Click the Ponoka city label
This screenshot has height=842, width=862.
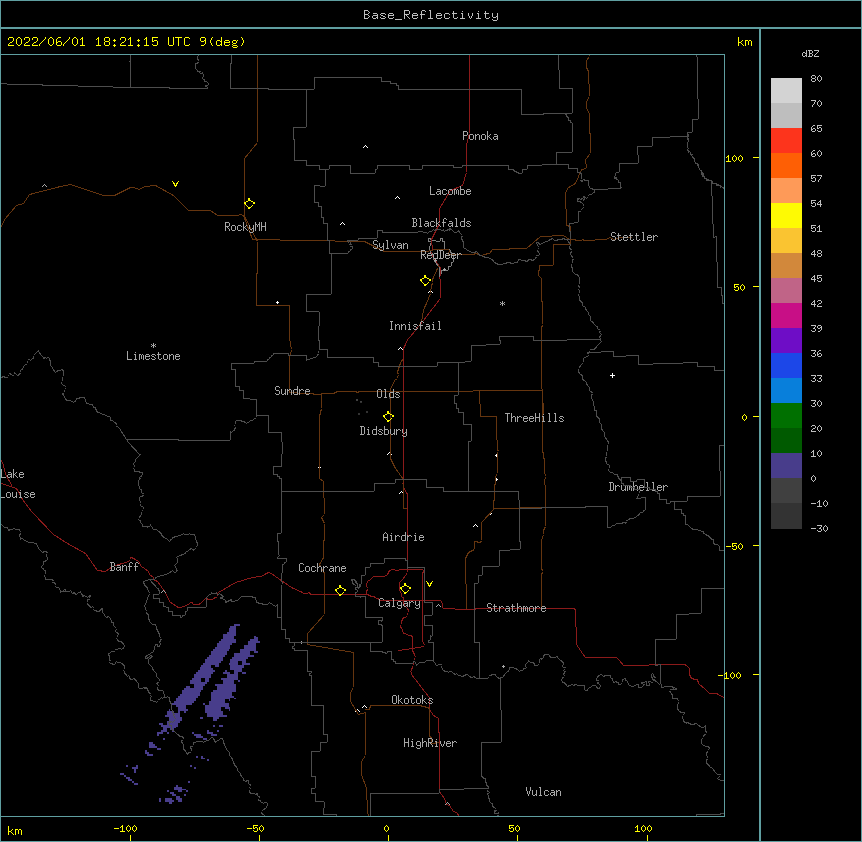coord(480,136)
